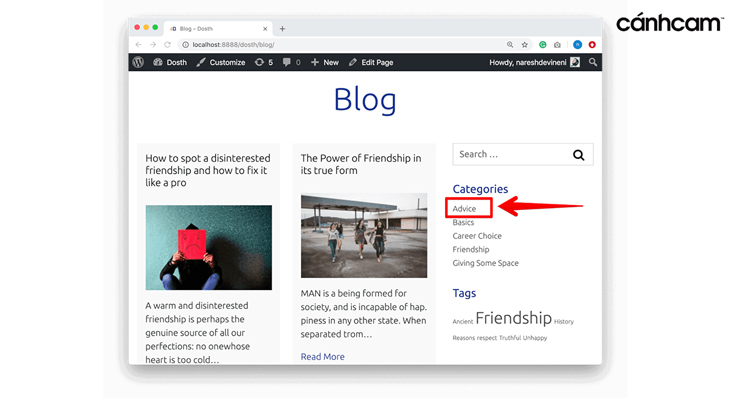Open the Giving Some Space category
The width and height of the screenshot is (730, 398).
pyautogui.click(x=485, y=263)
